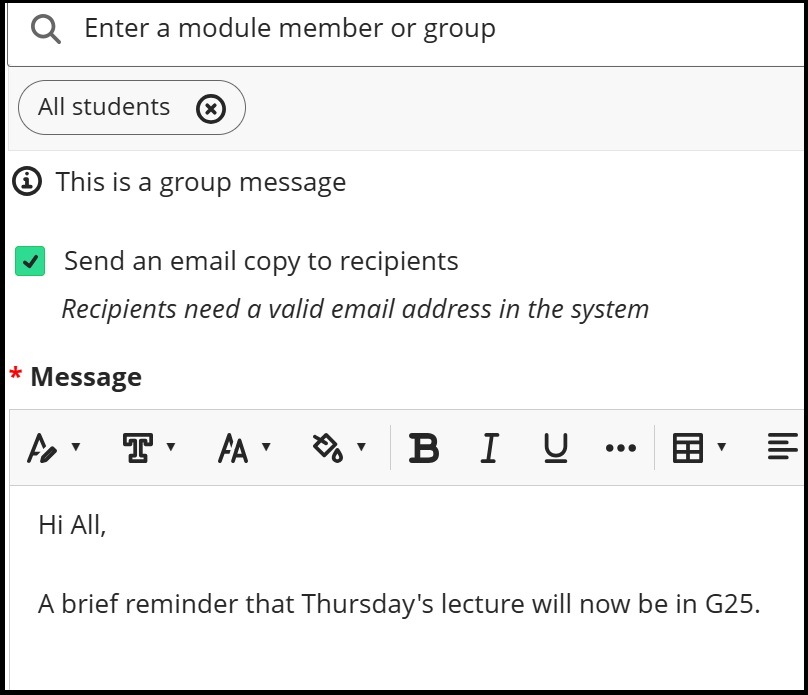
Task: Open the more formatting options ellipsis
Action: pyautogui.click(x=620, y=447)
